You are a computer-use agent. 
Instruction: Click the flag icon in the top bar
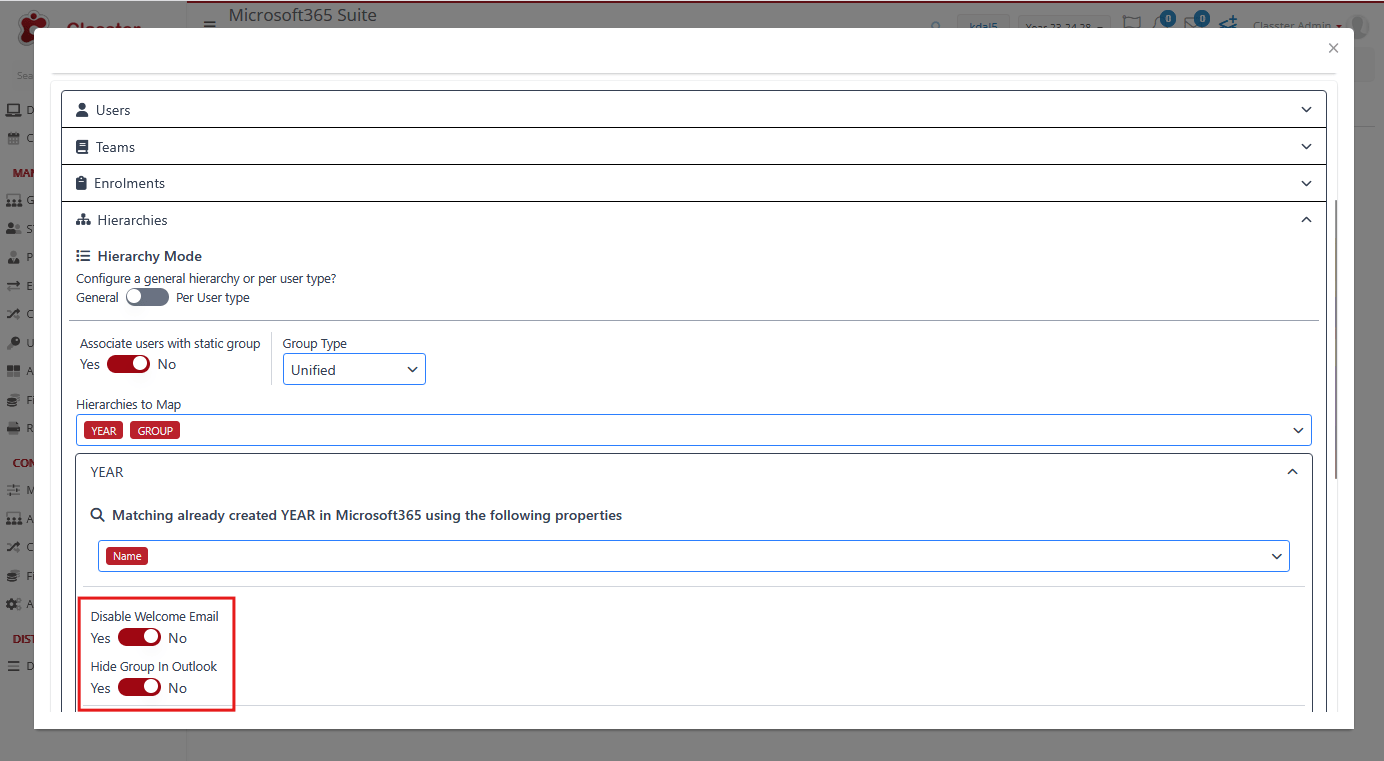coord(1132,24)
